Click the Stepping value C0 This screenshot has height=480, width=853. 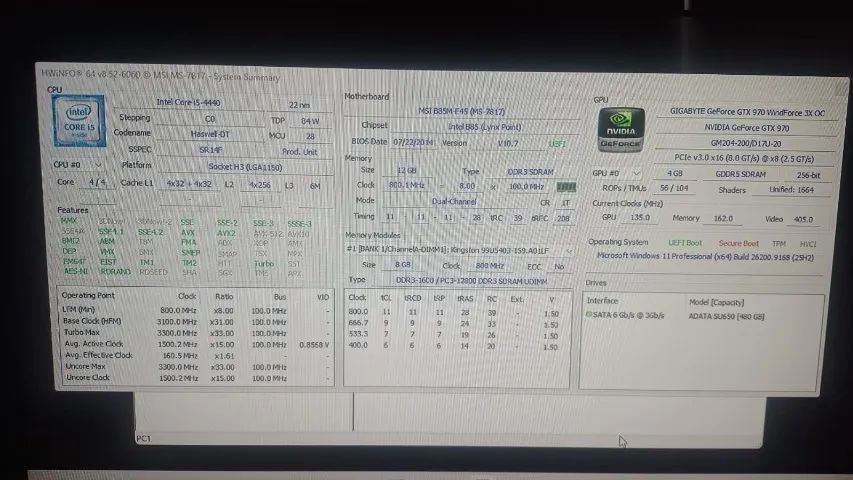[210, 119]
